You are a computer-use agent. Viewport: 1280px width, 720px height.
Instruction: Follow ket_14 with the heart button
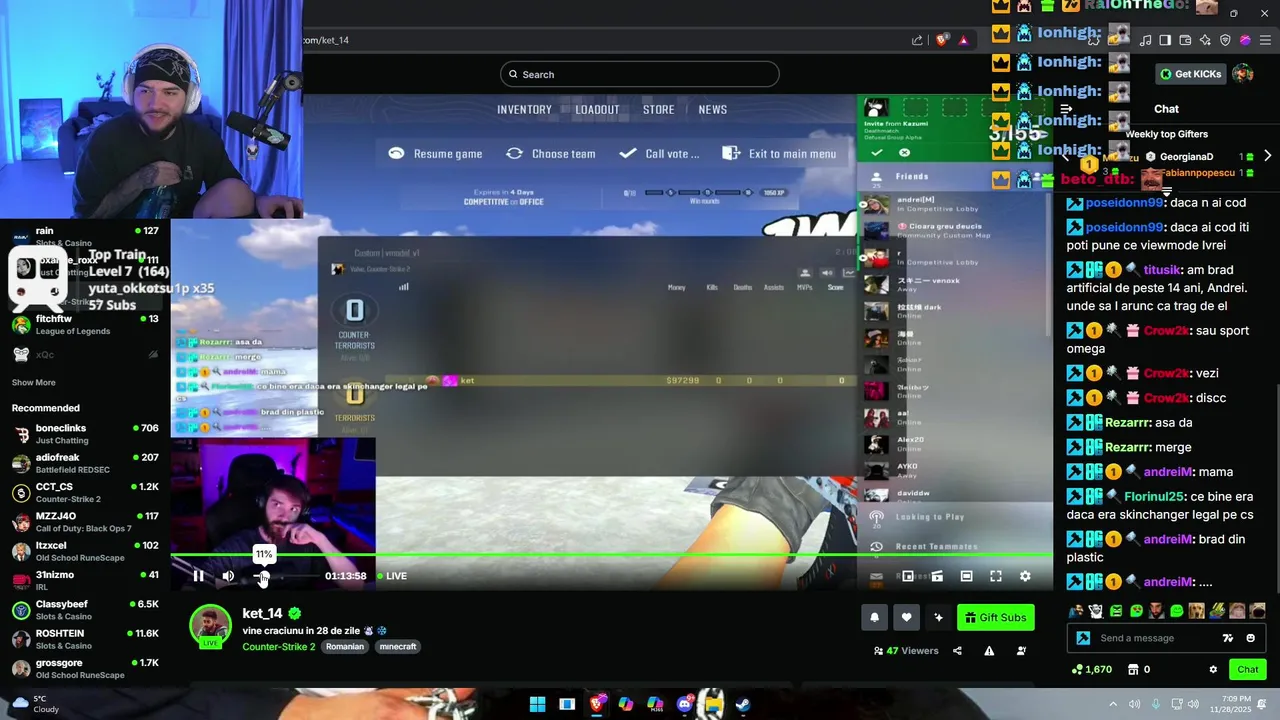tap(906, 617)
